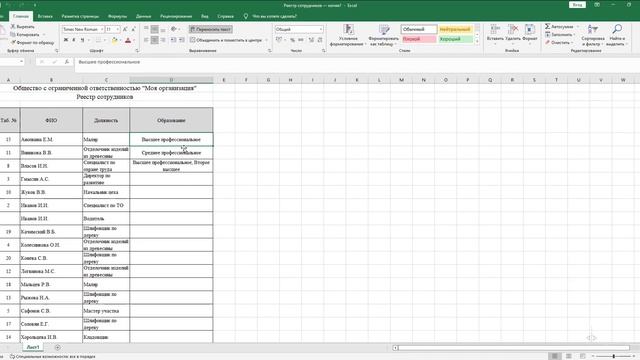Open the Вставка ribbon tab

[x=45, y=16]
